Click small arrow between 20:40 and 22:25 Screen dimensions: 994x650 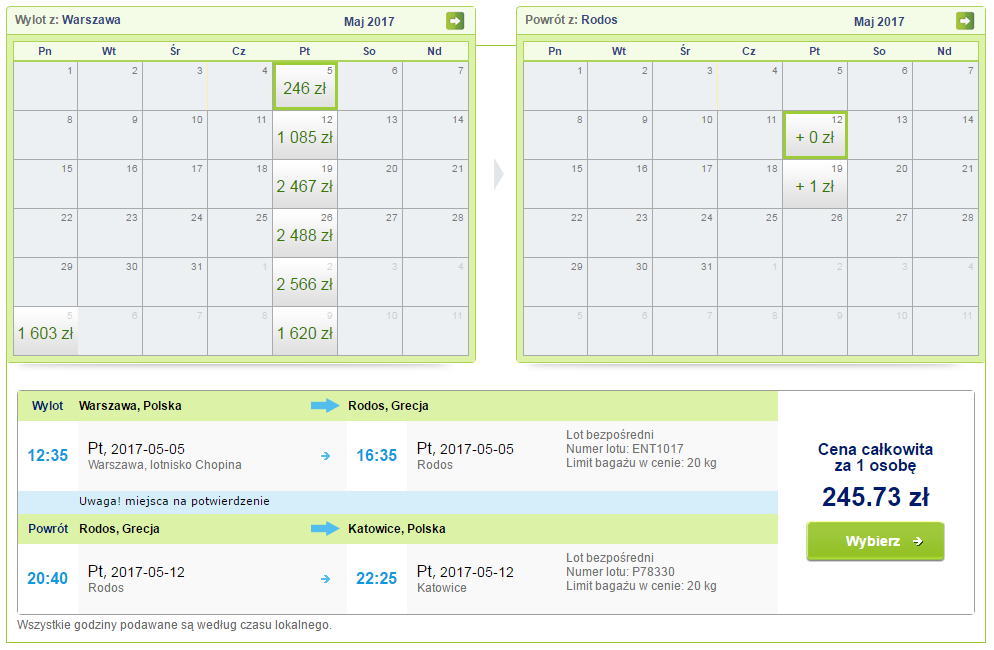pyautogui.click(x=325, y=579)
